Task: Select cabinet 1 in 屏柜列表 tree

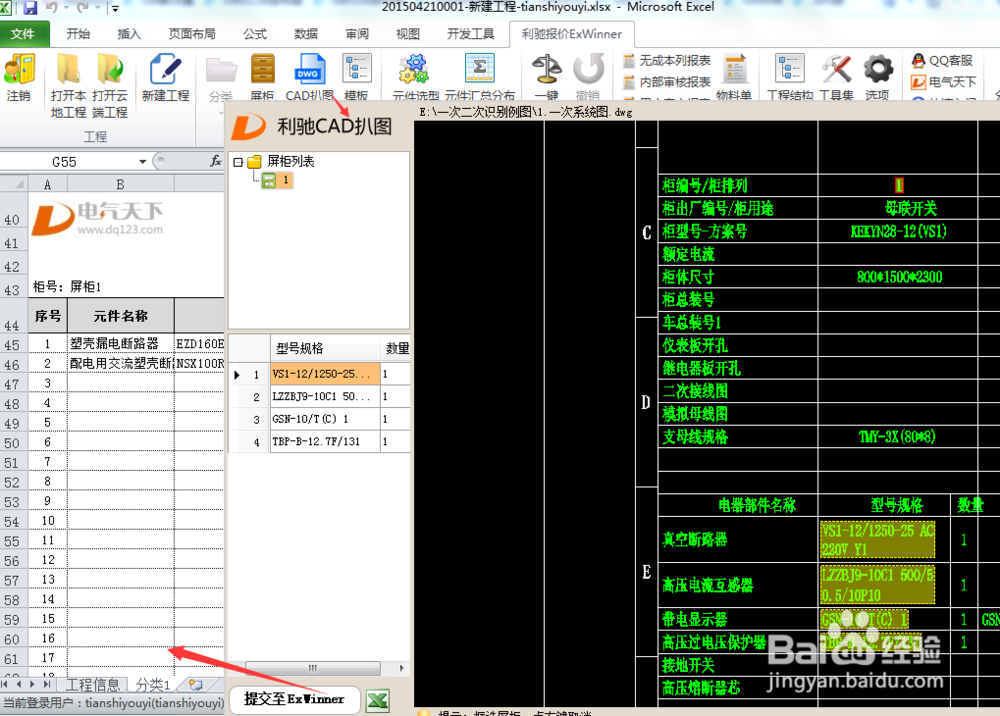Action: [277, 180]
